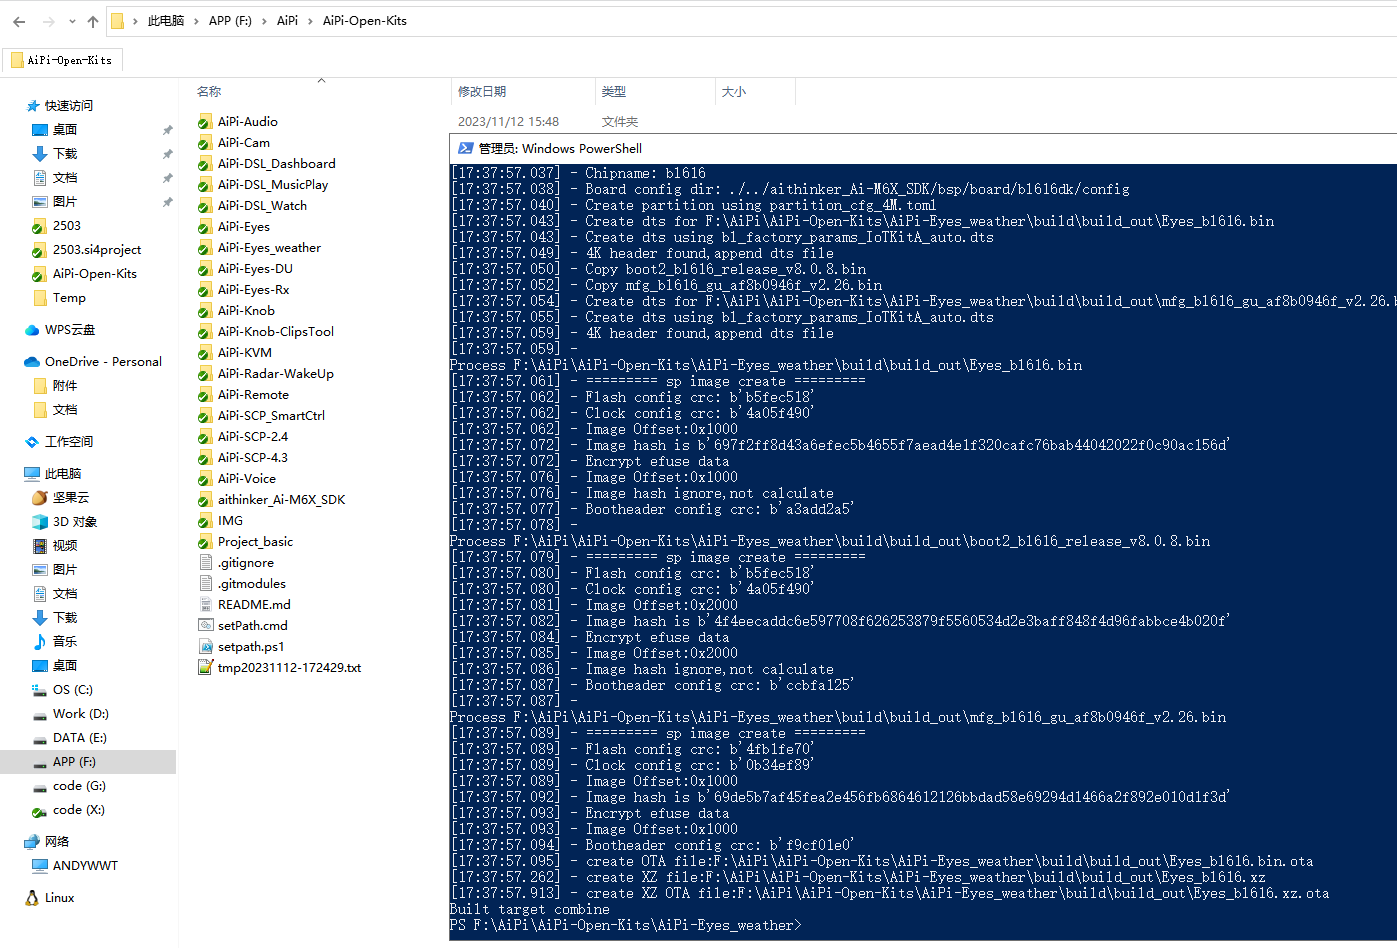Screen dimensions: 1397x948
Task: Select the AiPi-DSL_Dashboard folder icon
Action: [x=206, y=164]
